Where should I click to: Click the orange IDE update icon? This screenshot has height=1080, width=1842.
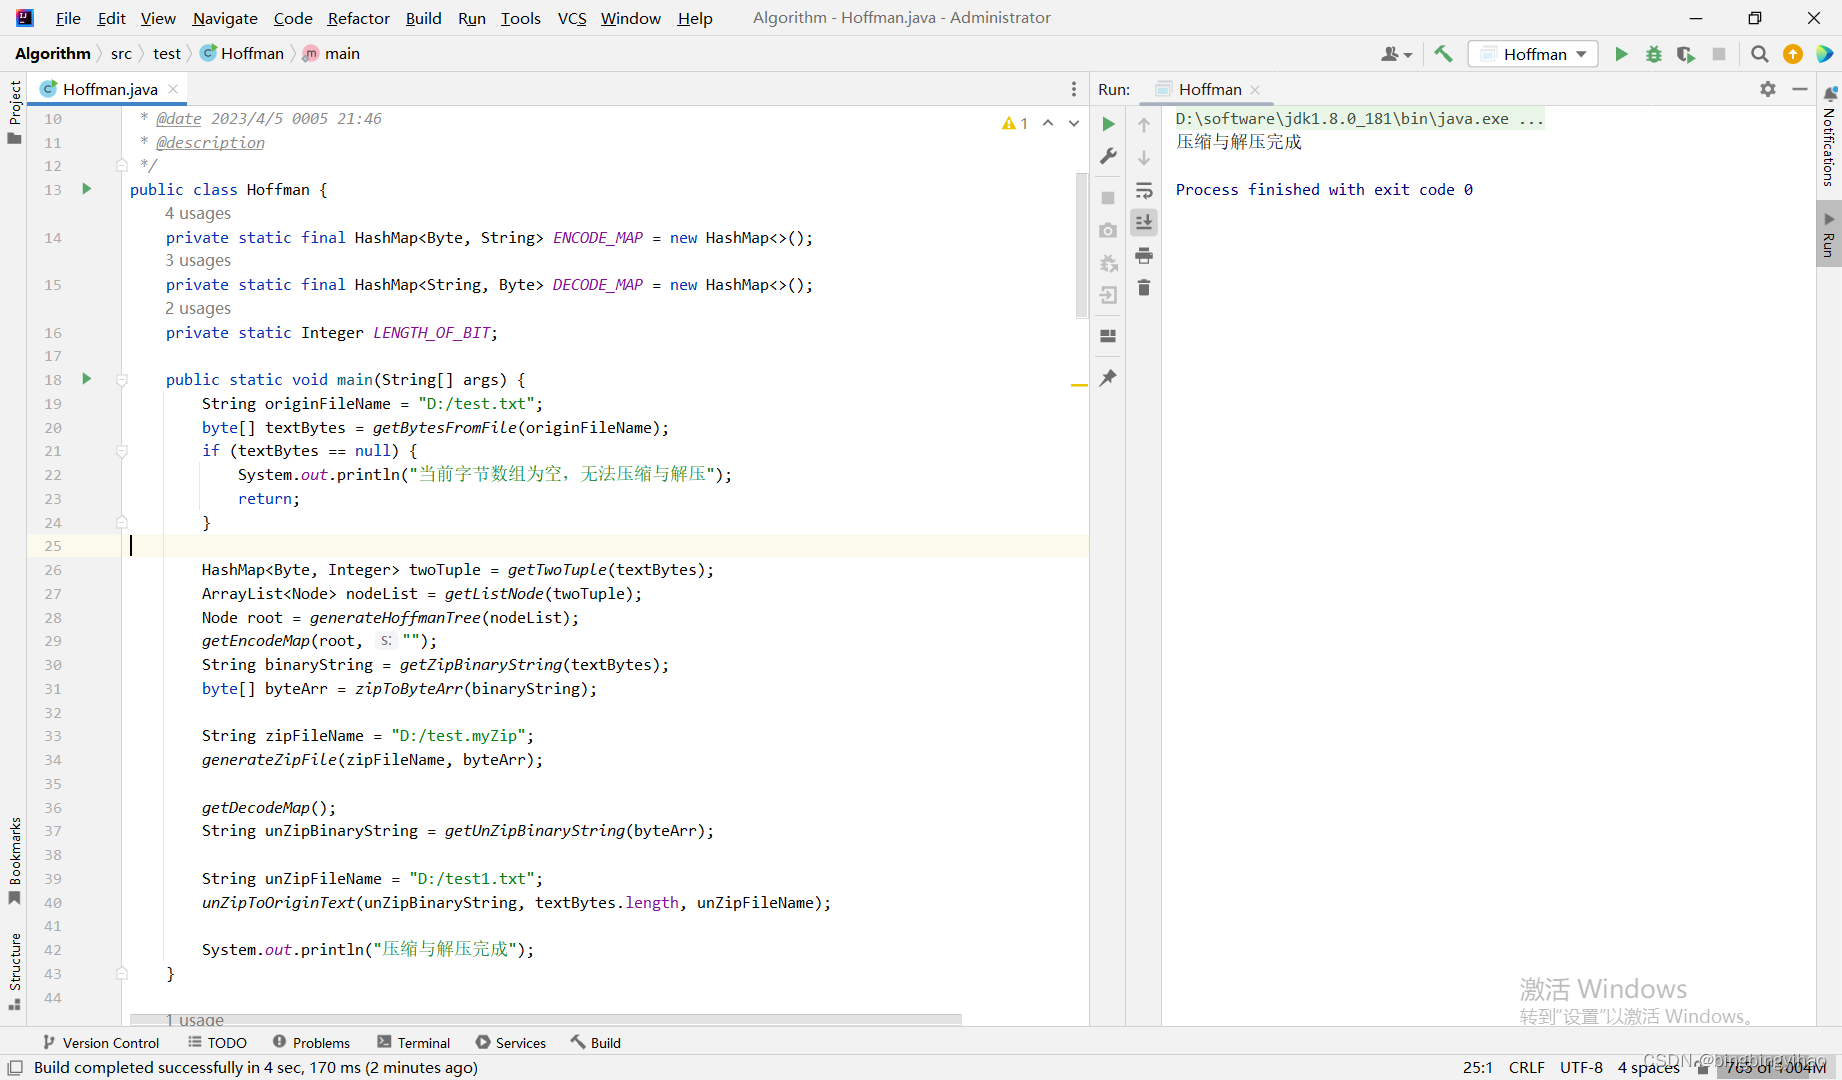(x=1793, y=54)
